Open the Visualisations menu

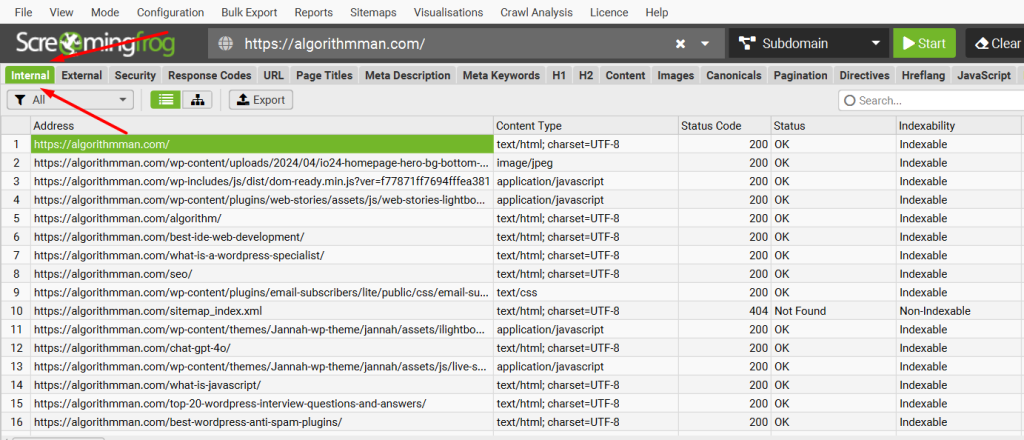[x=449, y=12]
